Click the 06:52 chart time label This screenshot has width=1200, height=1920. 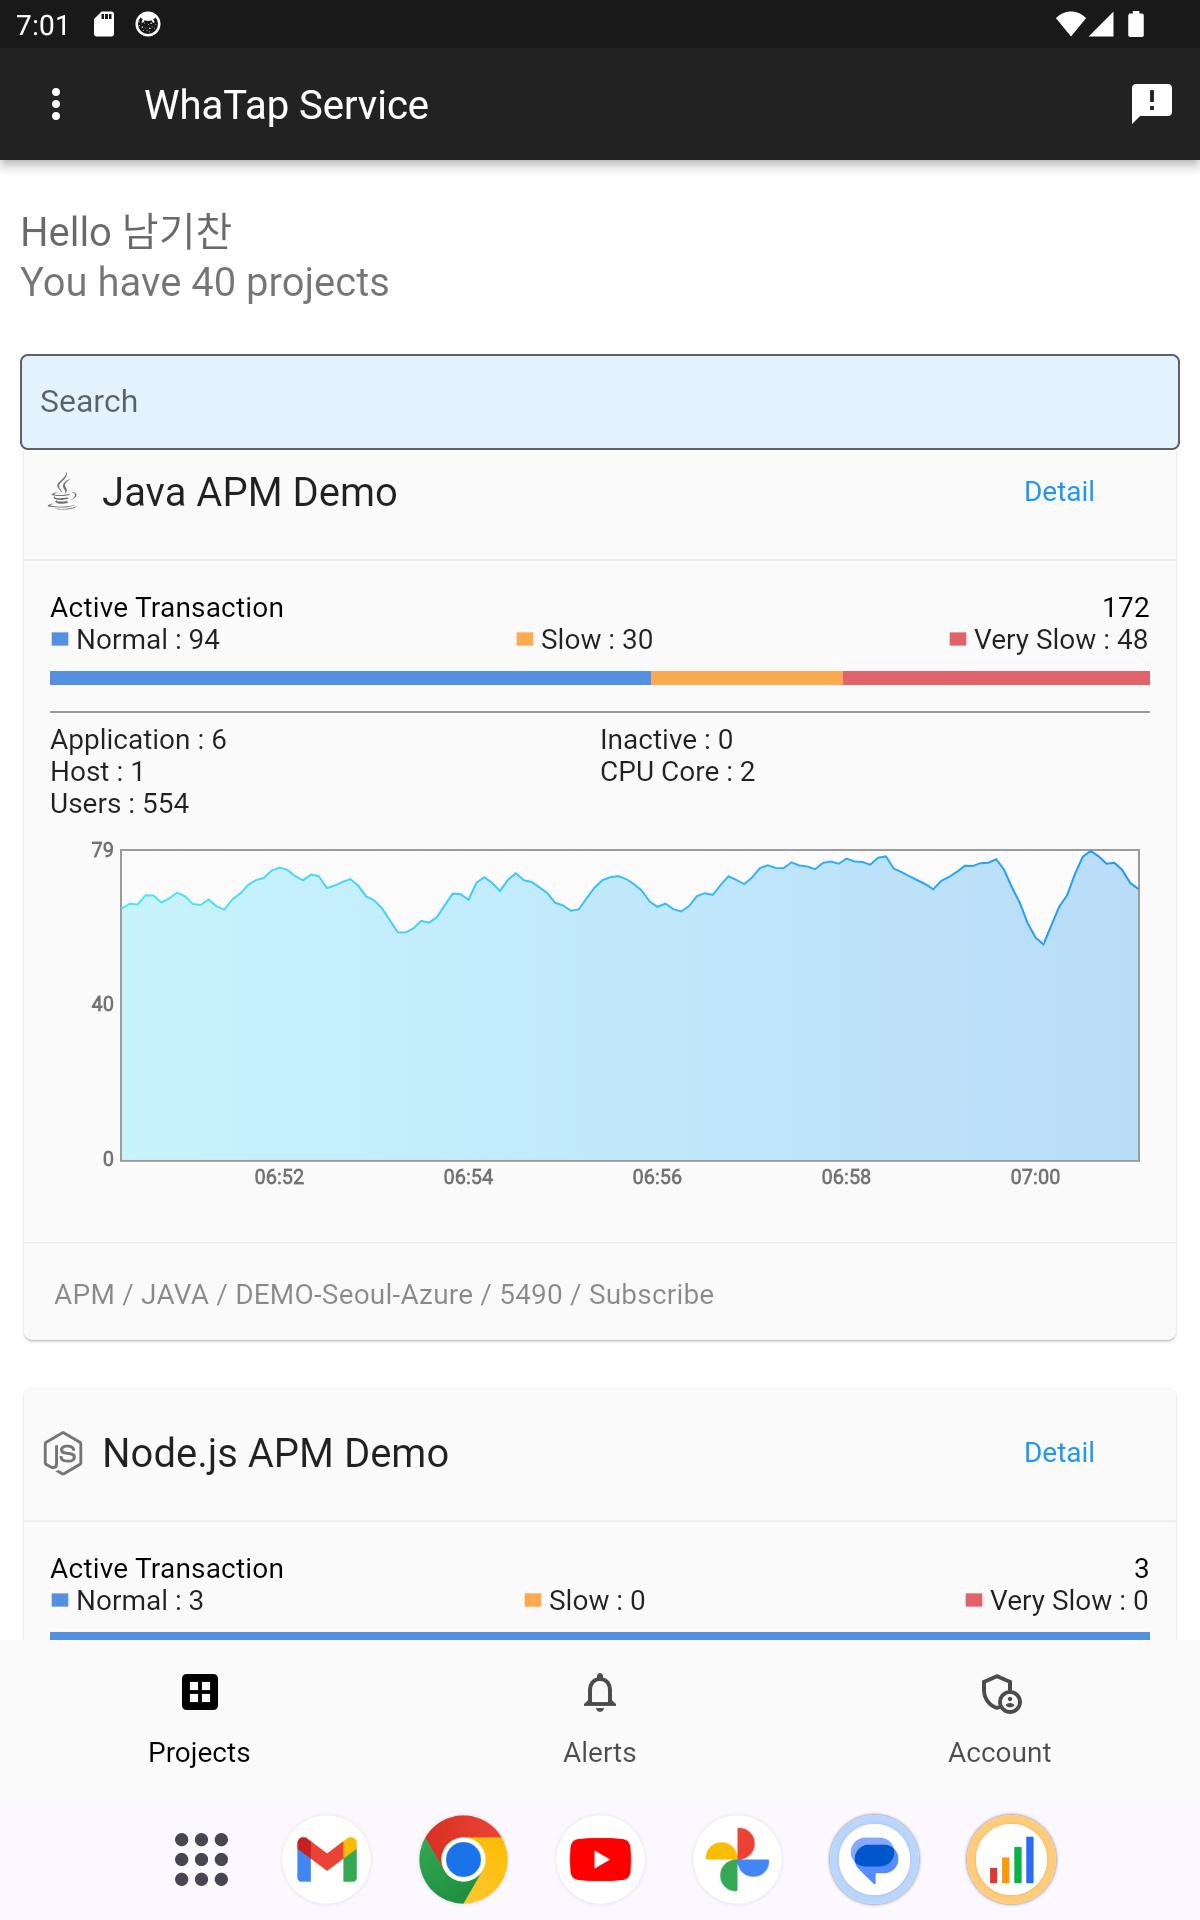pyautogui.click(x=279, y=1177)
